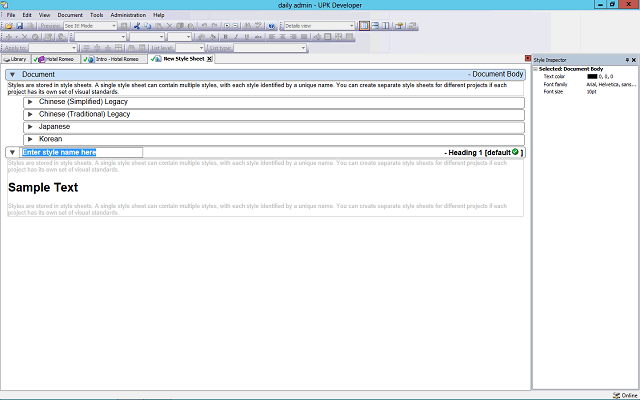
Task: Close the Style Inspector panel
Action: [634, 60]
